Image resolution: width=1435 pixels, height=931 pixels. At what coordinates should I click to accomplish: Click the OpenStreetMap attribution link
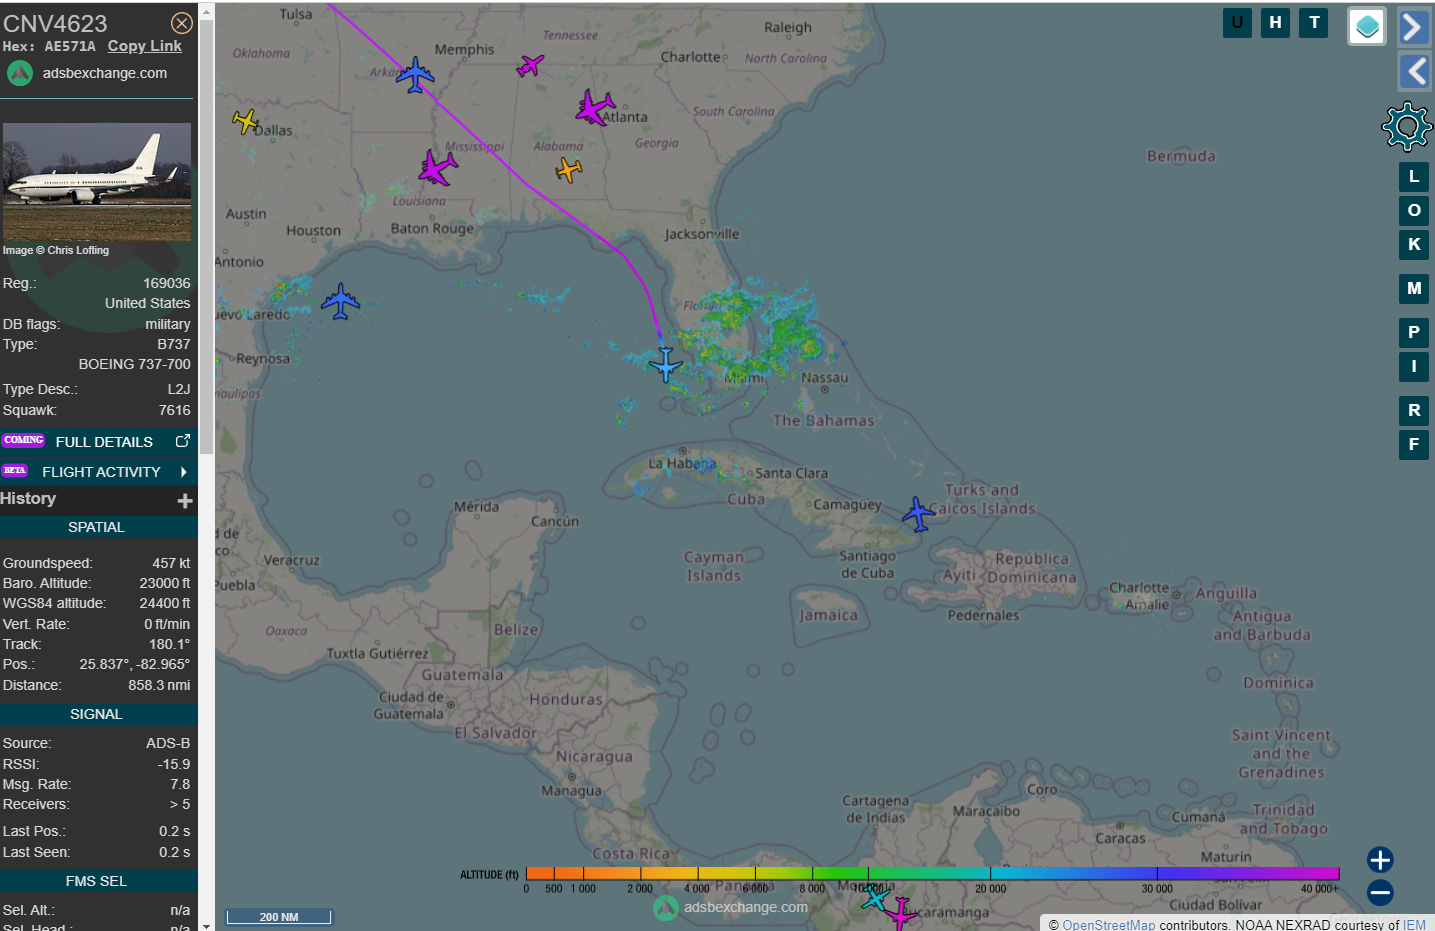[1108, 925]
